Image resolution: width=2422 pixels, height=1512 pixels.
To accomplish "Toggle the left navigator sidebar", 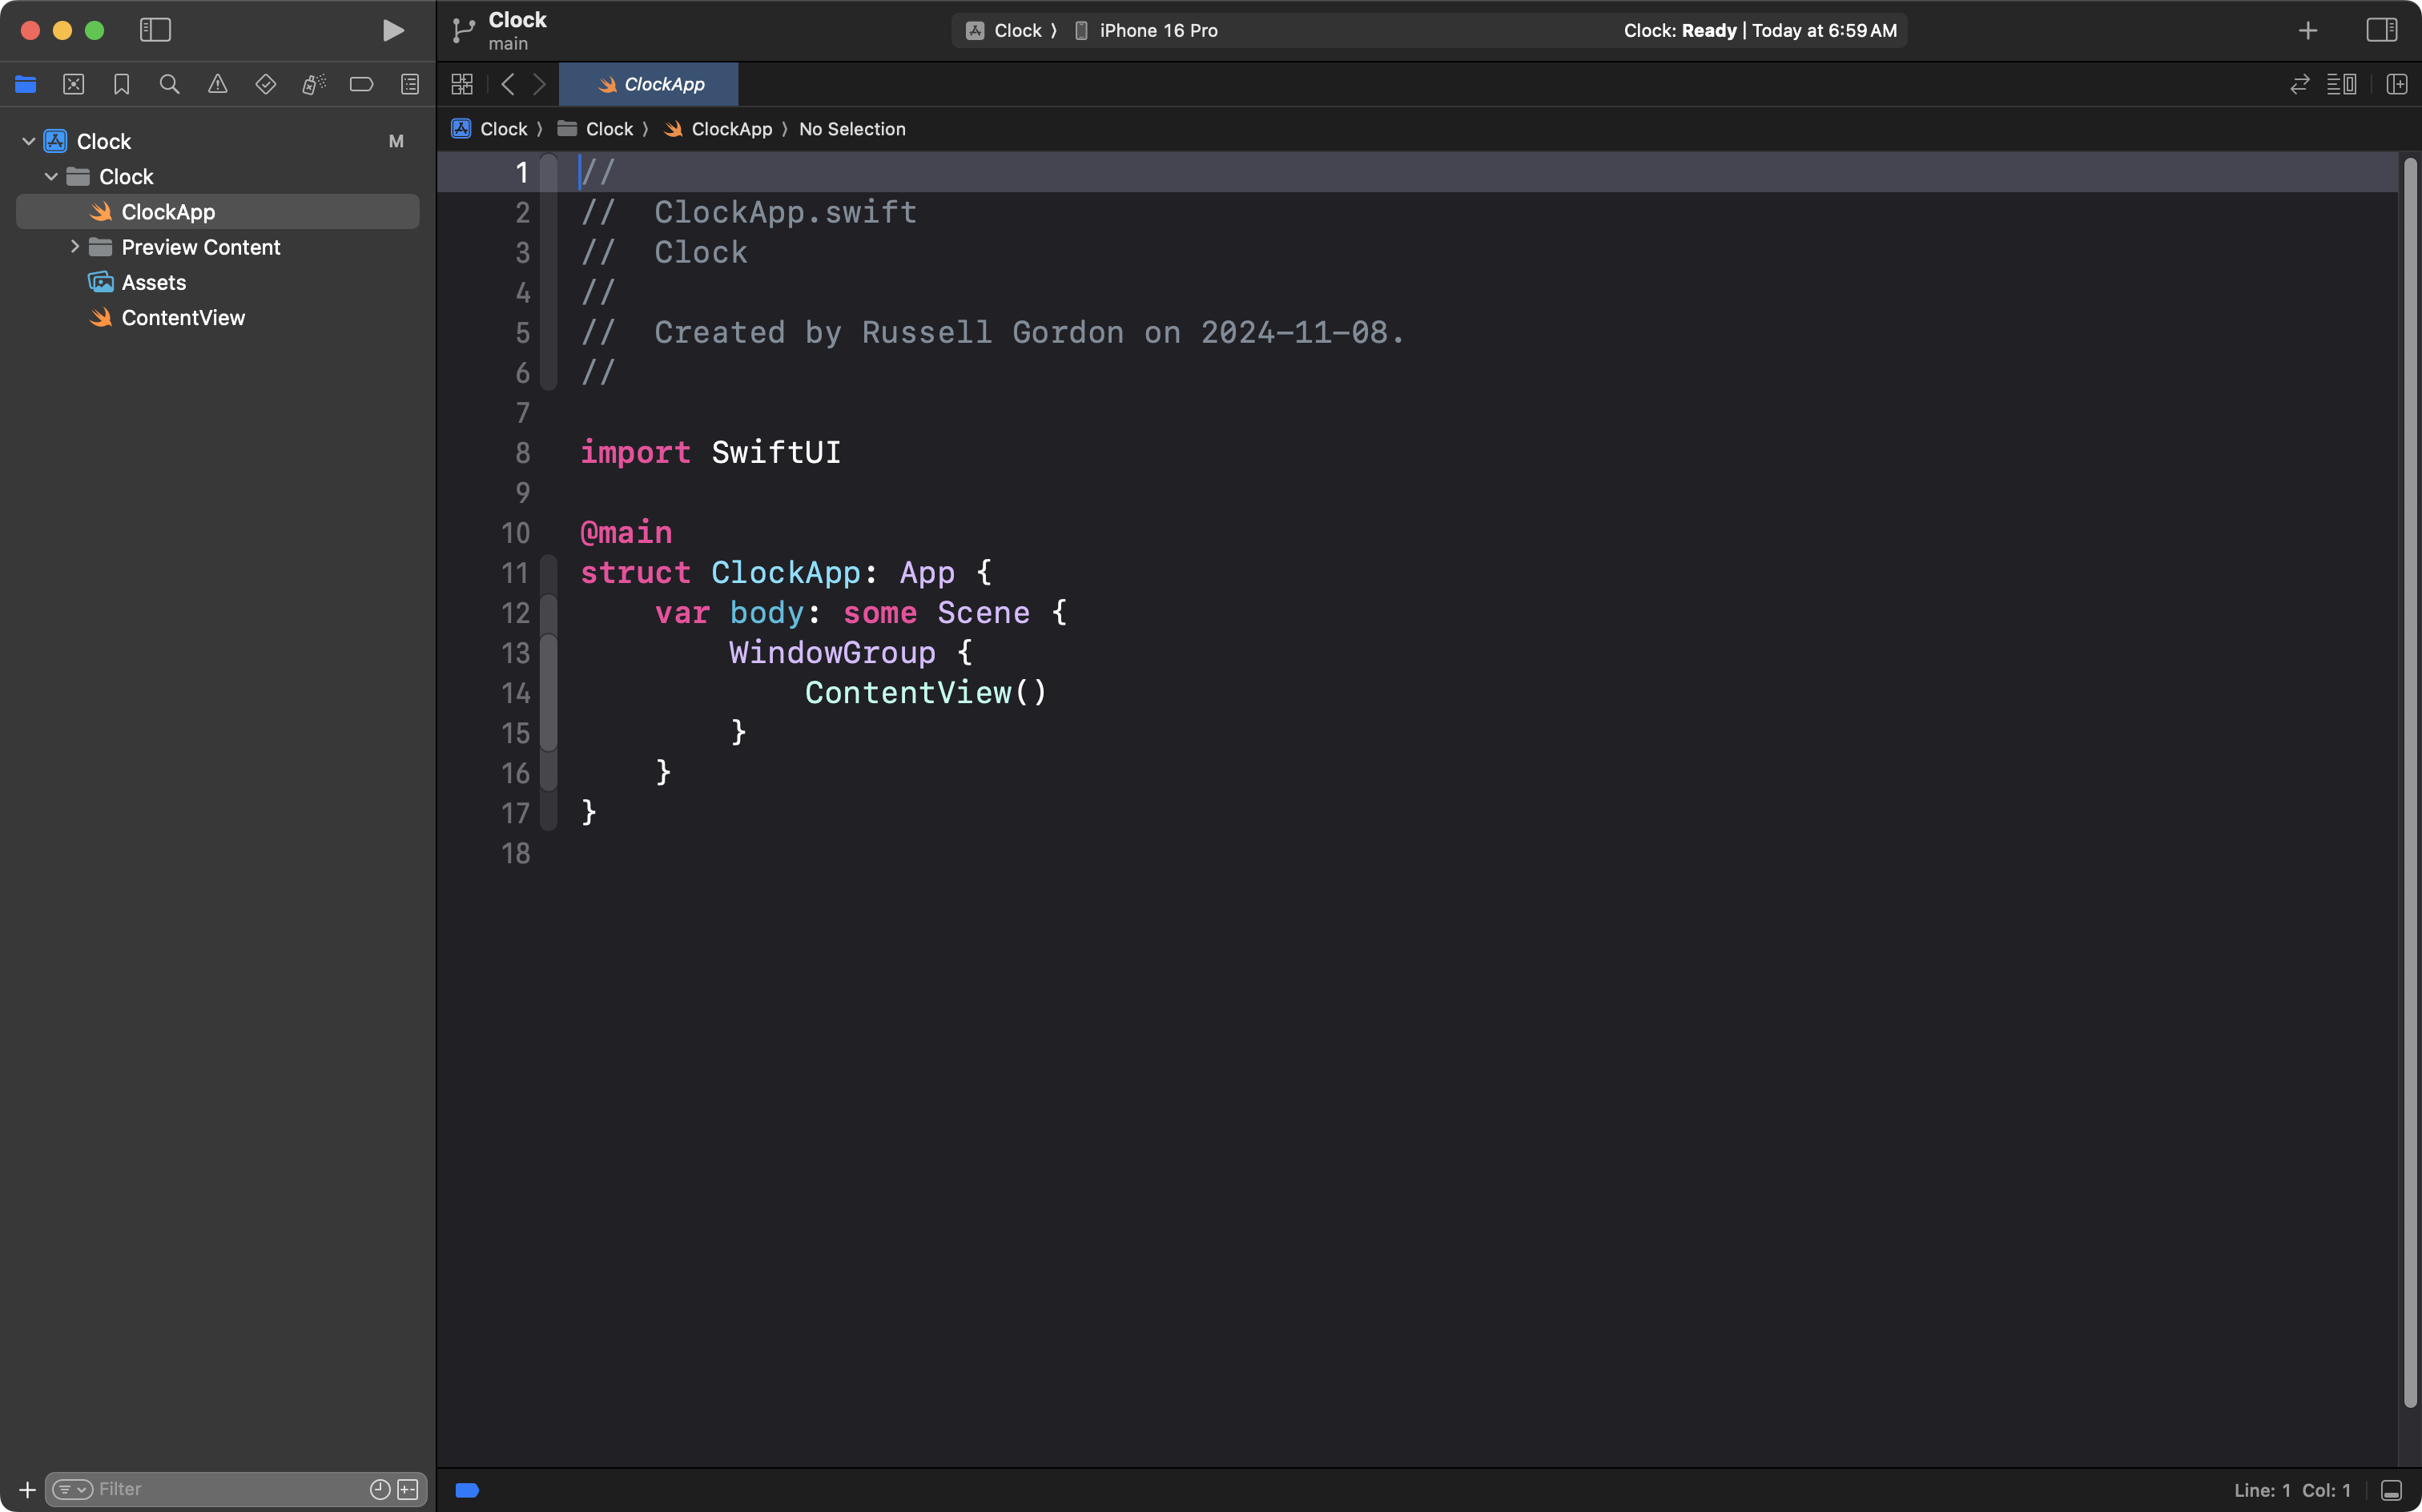I will click(x=155, y=30).
